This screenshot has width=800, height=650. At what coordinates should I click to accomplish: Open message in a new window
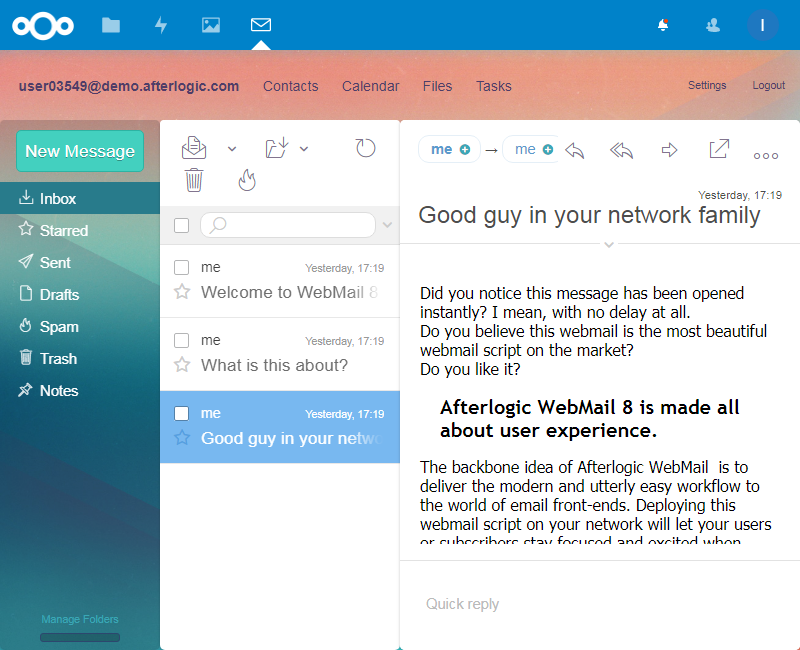tap(718, 149)
